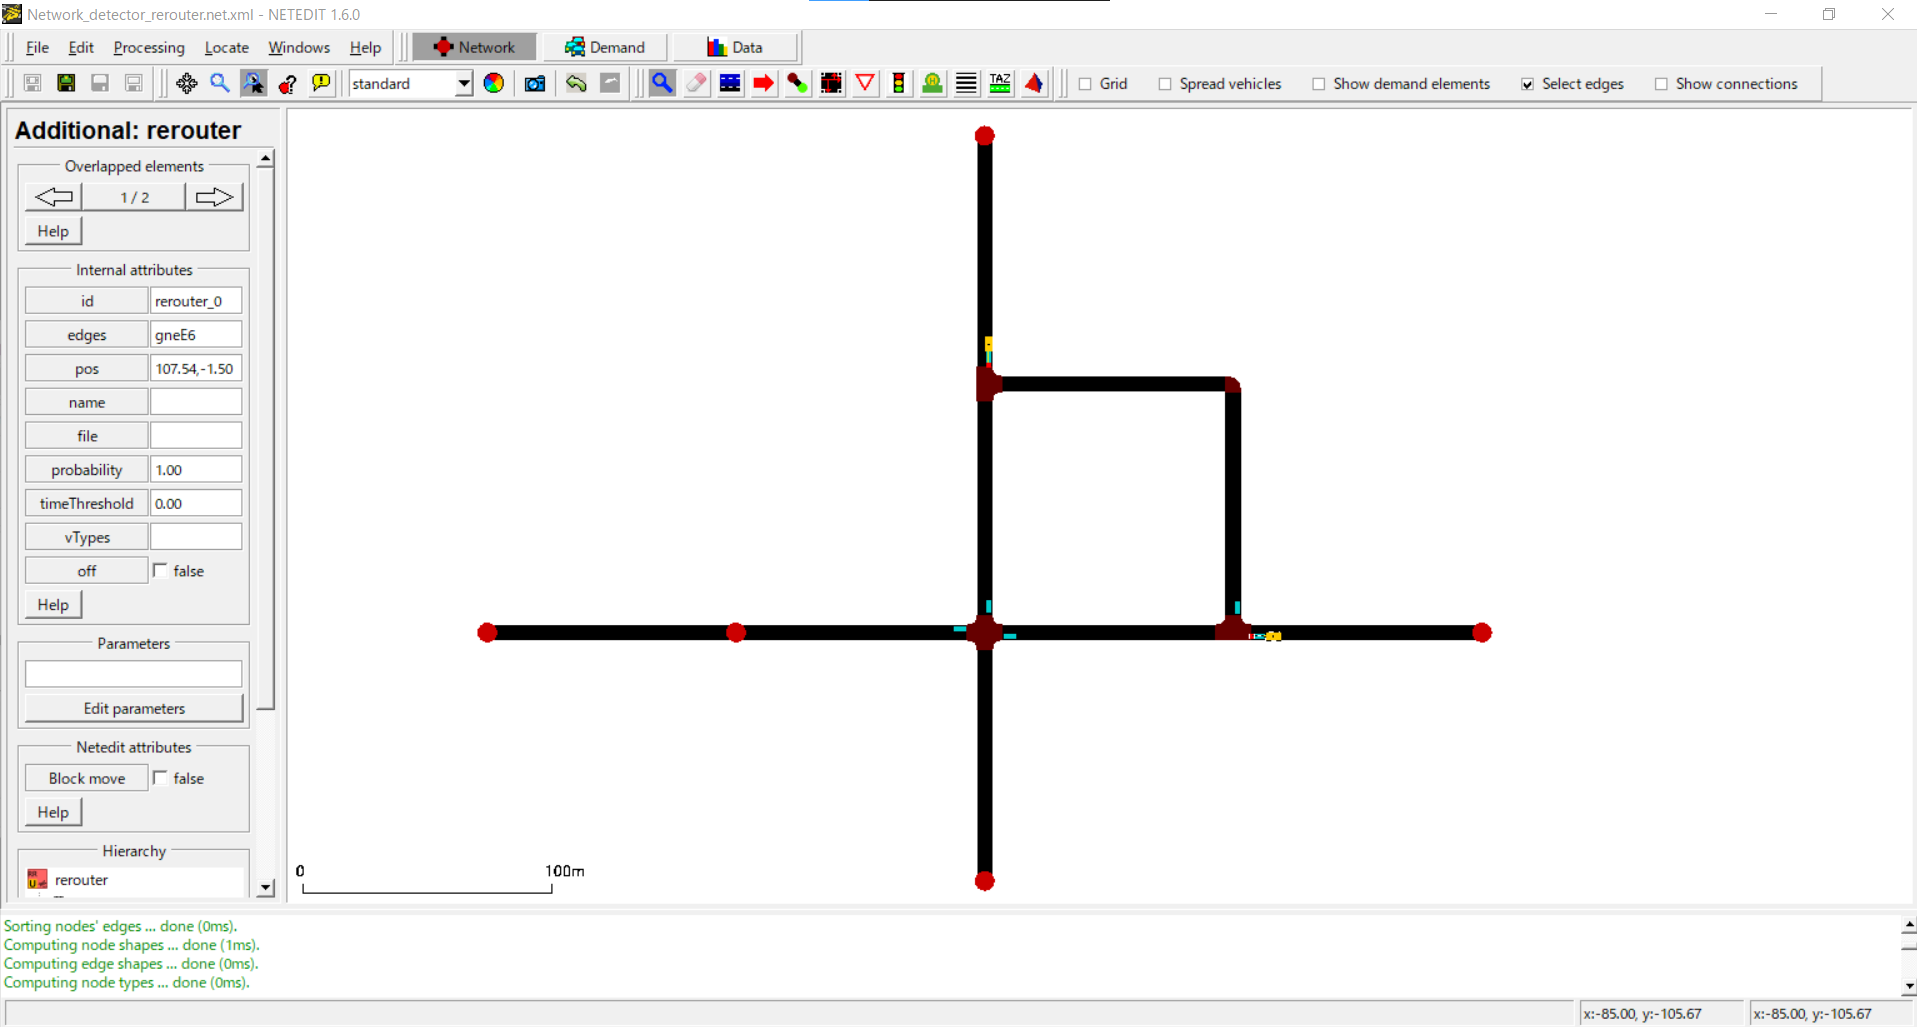Open the Traffic Light mode icon
1917x1027 pixels.
coord(899,83)
